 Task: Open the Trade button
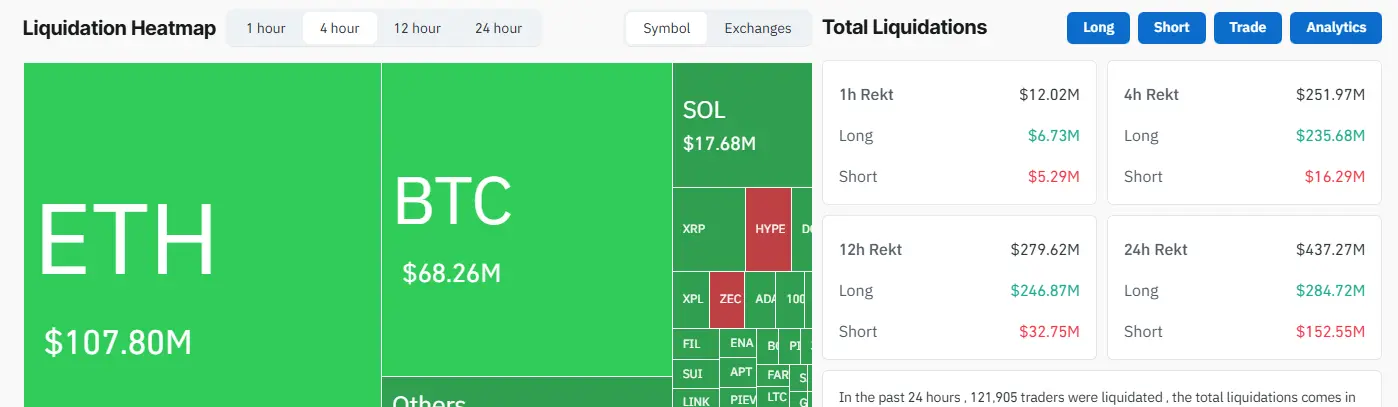pos(1247,28)
